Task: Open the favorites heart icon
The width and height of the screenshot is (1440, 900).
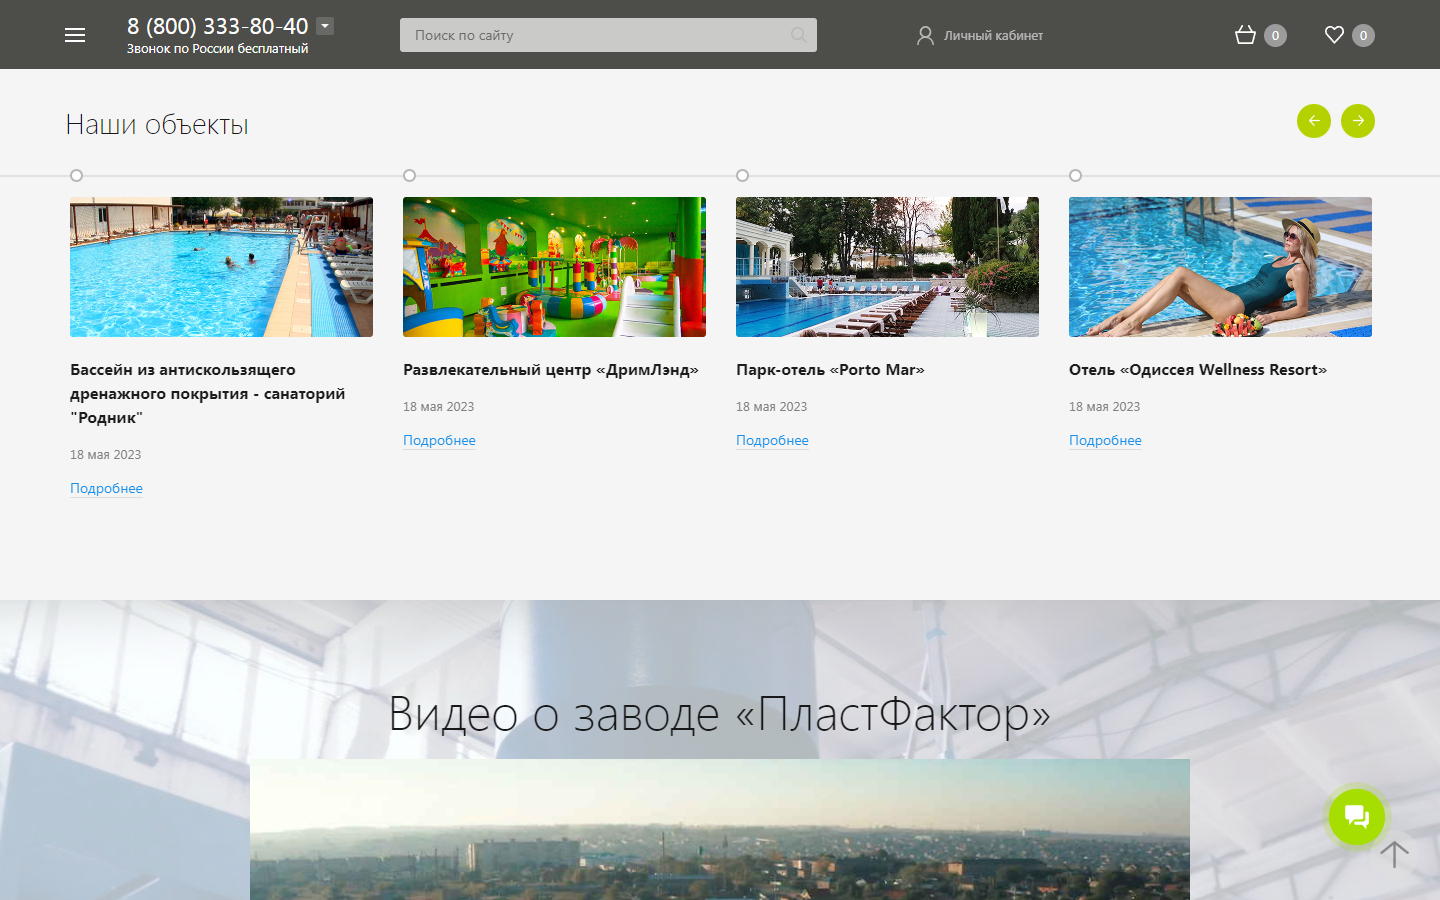Action: pyautogui.click(x=1334, y=35)
